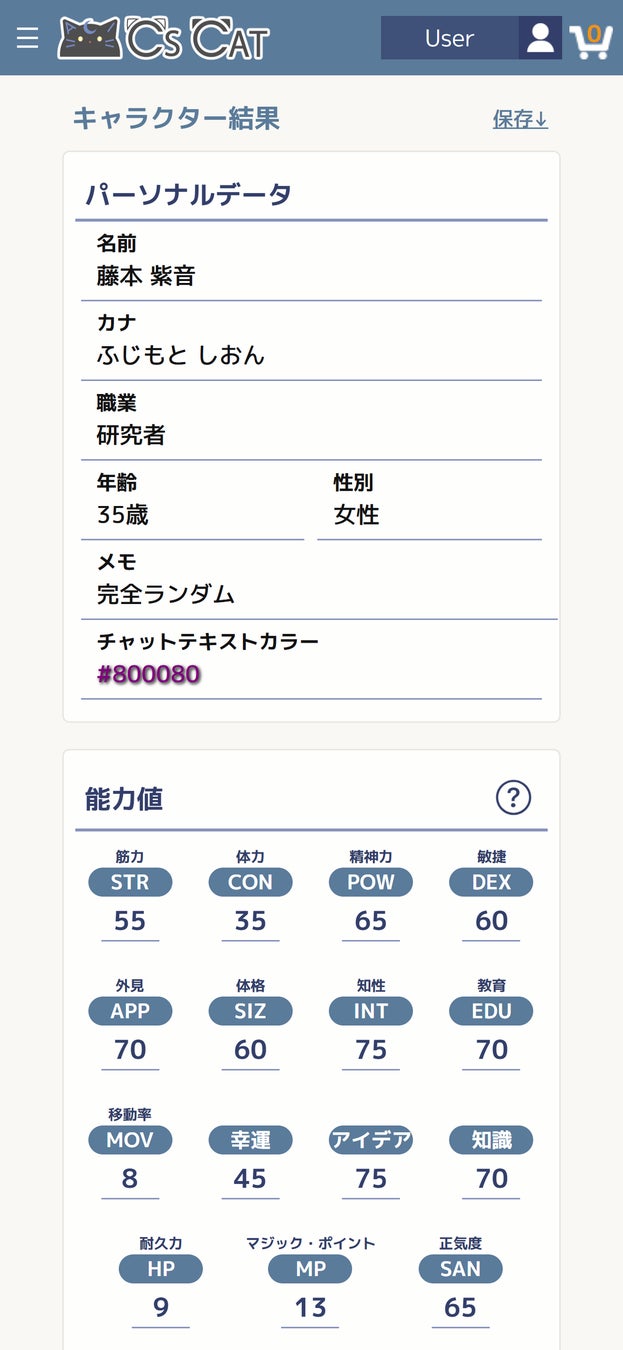The image size is (623, 1350).
Task: Click the User account button
Action: point(449,38)
